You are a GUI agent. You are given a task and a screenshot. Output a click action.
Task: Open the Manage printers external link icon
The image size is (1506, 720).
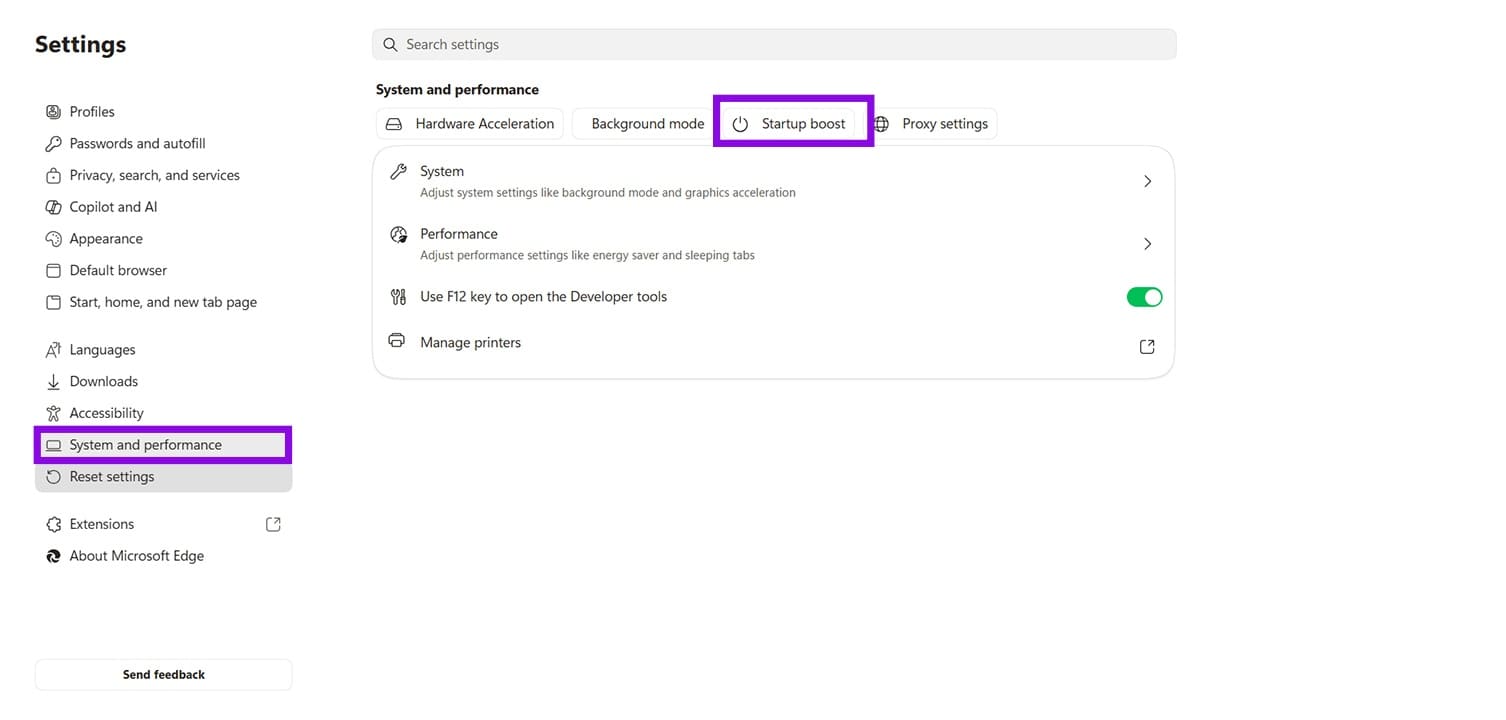(1147, 347)
